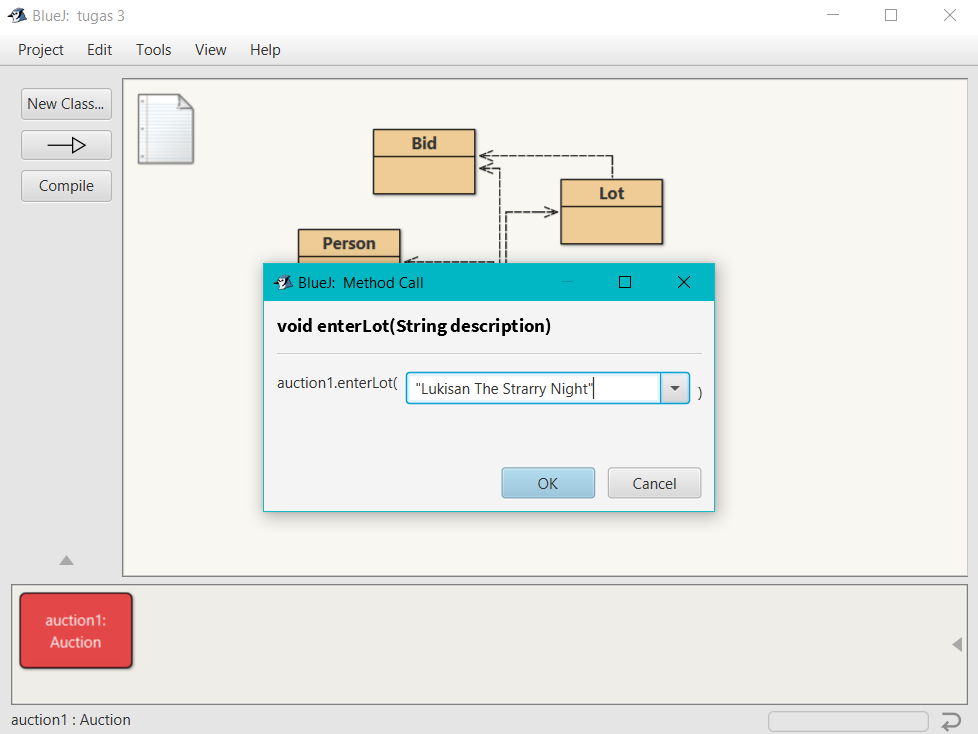
Task: Click the 'void enterLot(String description)' signature text
Action: pyautogui.click(x=414, y=326)
